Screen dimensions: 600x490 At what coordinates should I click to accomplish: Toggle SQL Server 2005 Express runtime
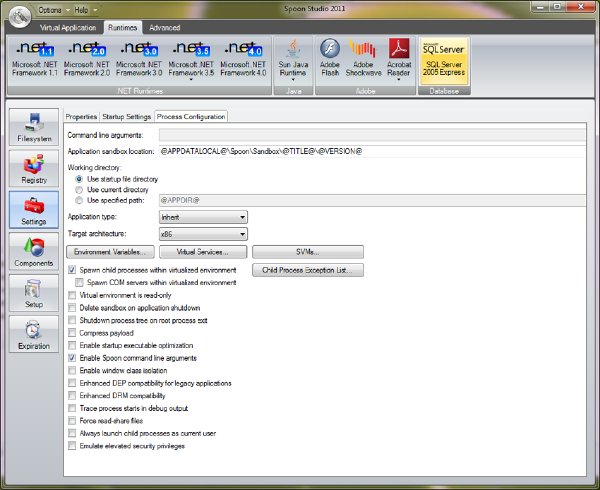pyautogui.click(x=444, y=60)
